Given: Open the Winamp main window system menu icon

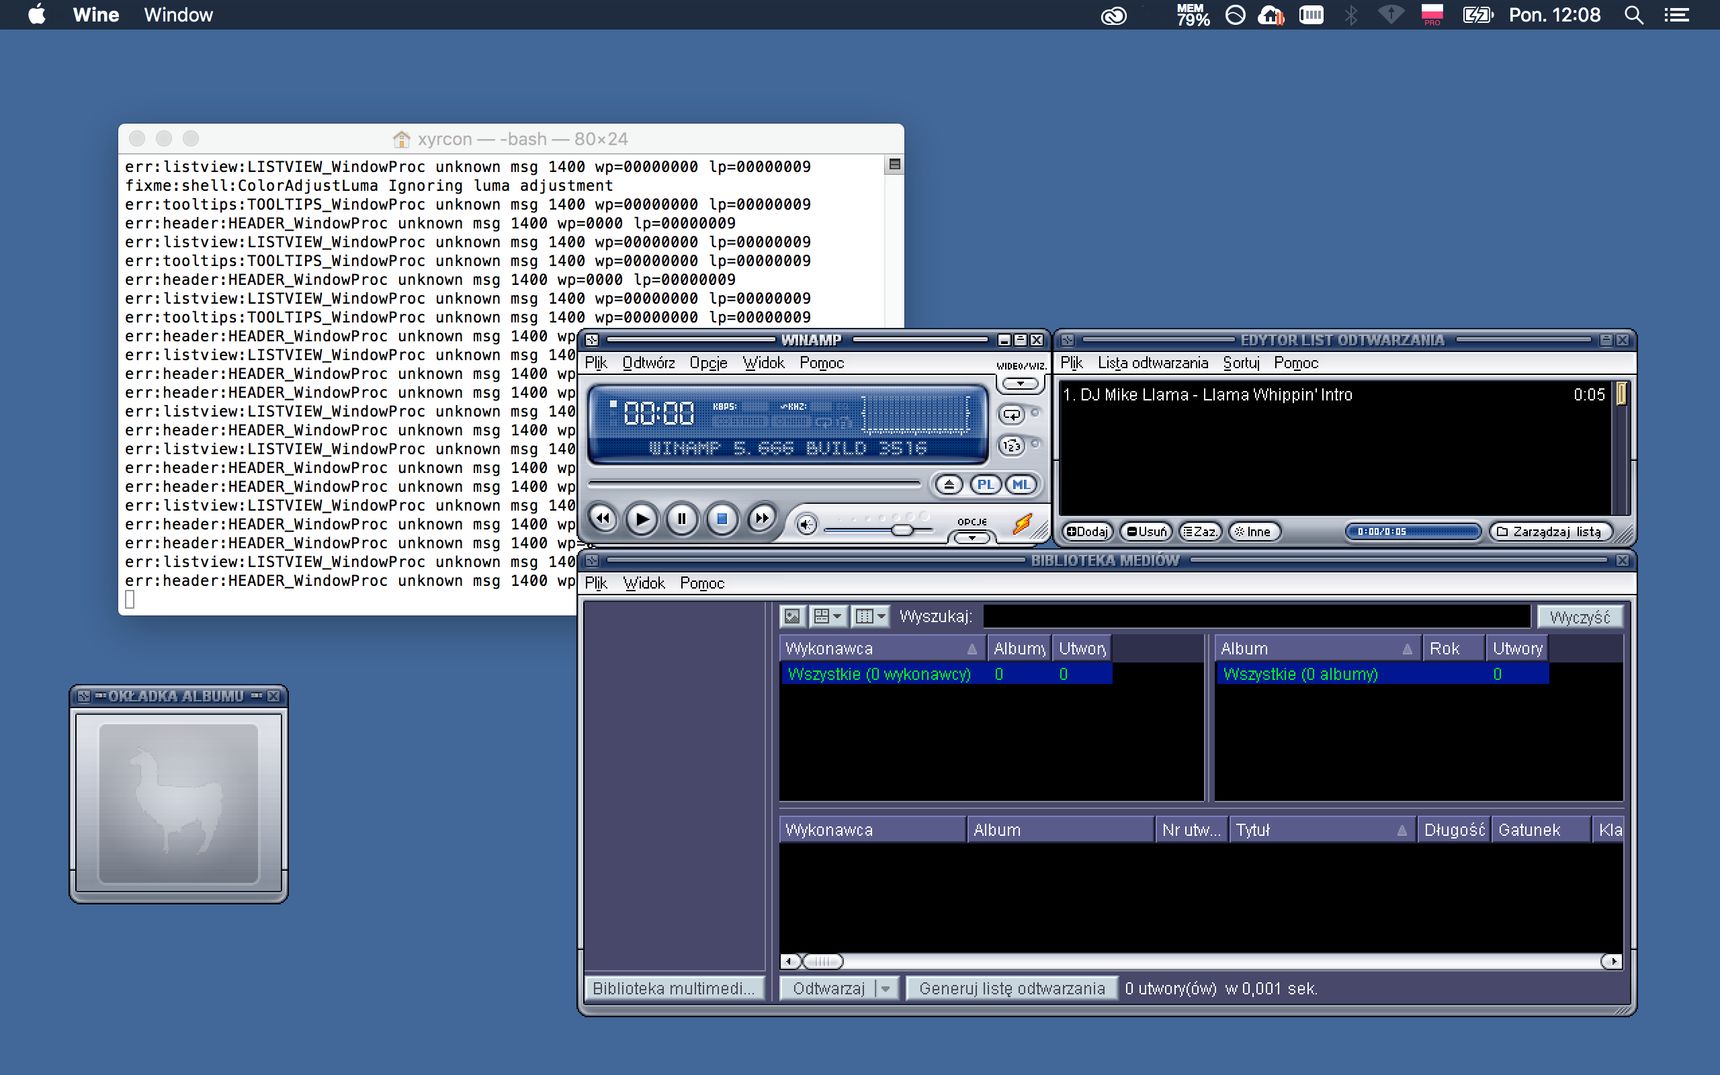Looking at the screenshot, I should tap(592, 340).
